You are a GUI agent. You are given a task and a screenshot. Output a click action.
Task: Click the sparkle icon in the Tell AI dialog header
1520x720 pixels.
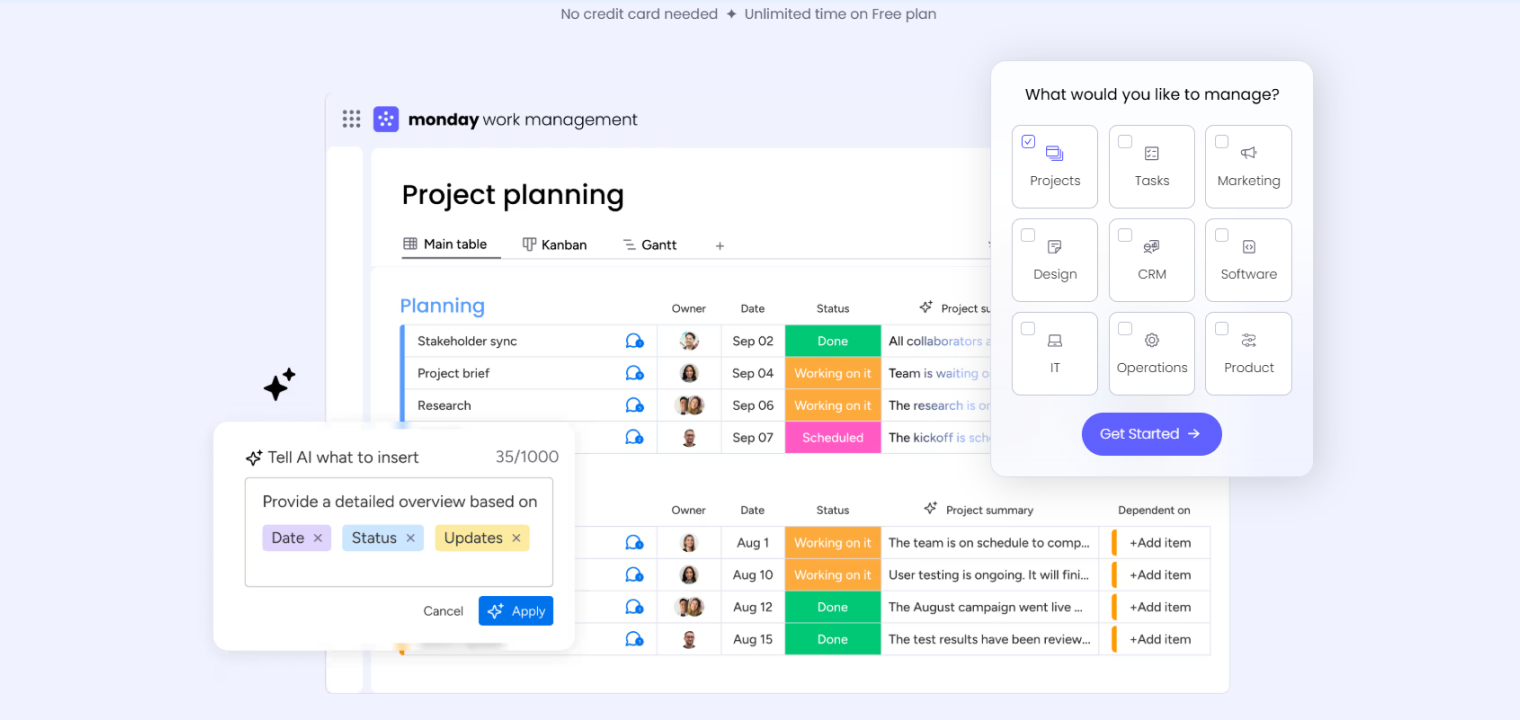(253, 457)
